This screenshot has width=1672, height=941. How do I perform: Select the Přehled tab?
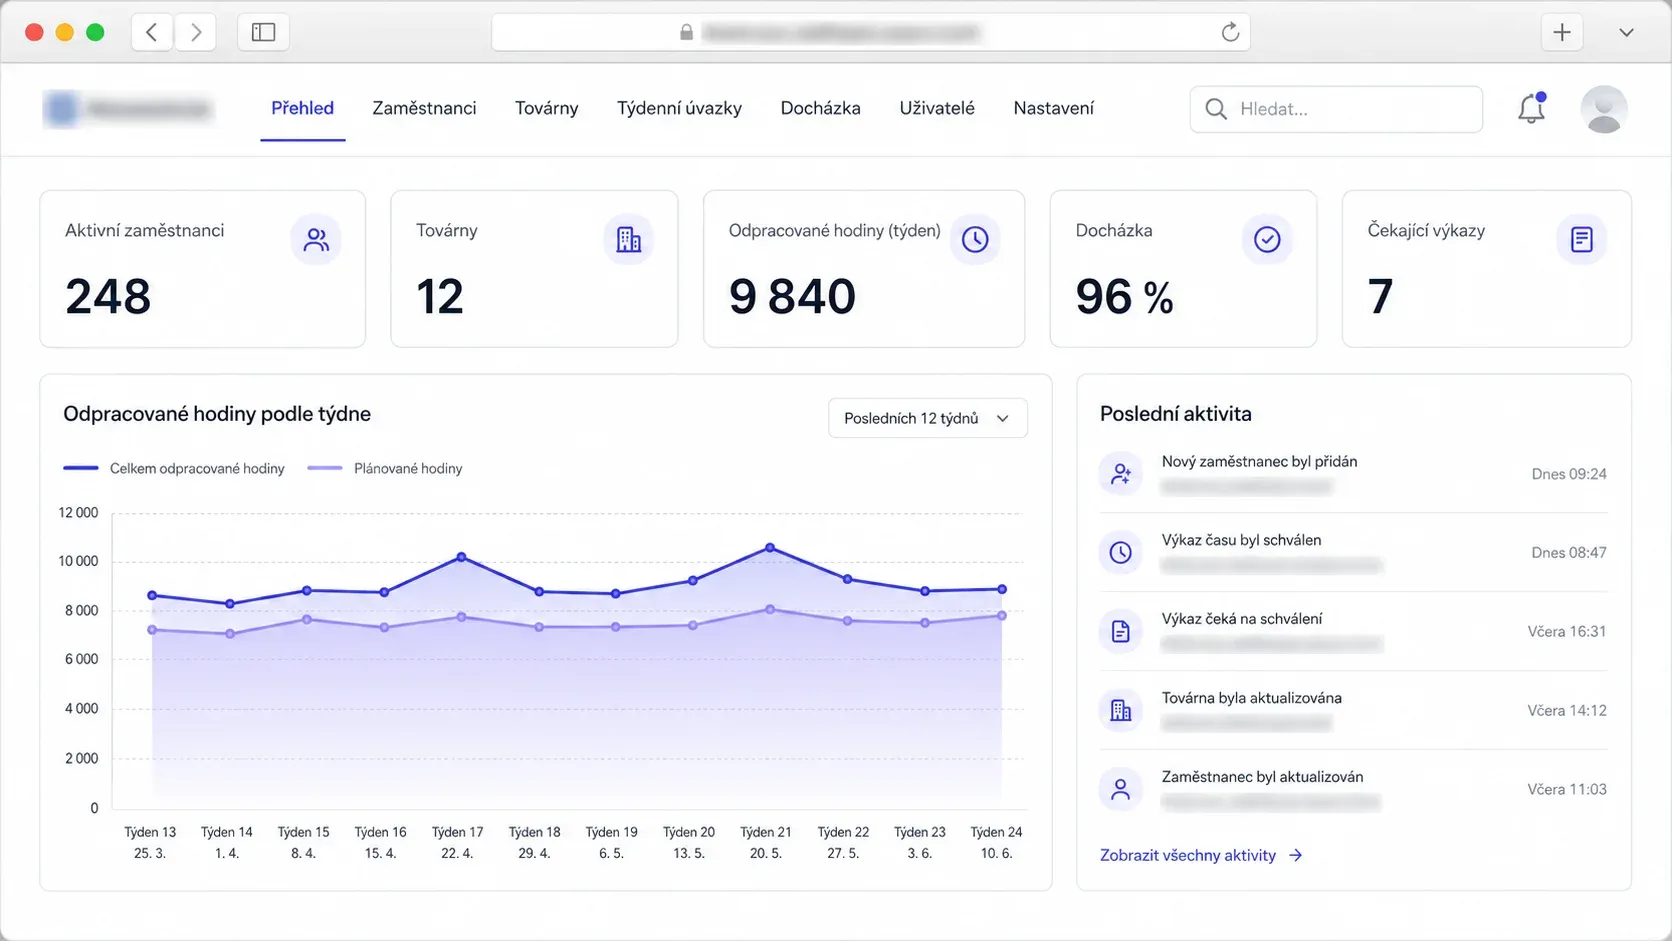tap(302, 108)
